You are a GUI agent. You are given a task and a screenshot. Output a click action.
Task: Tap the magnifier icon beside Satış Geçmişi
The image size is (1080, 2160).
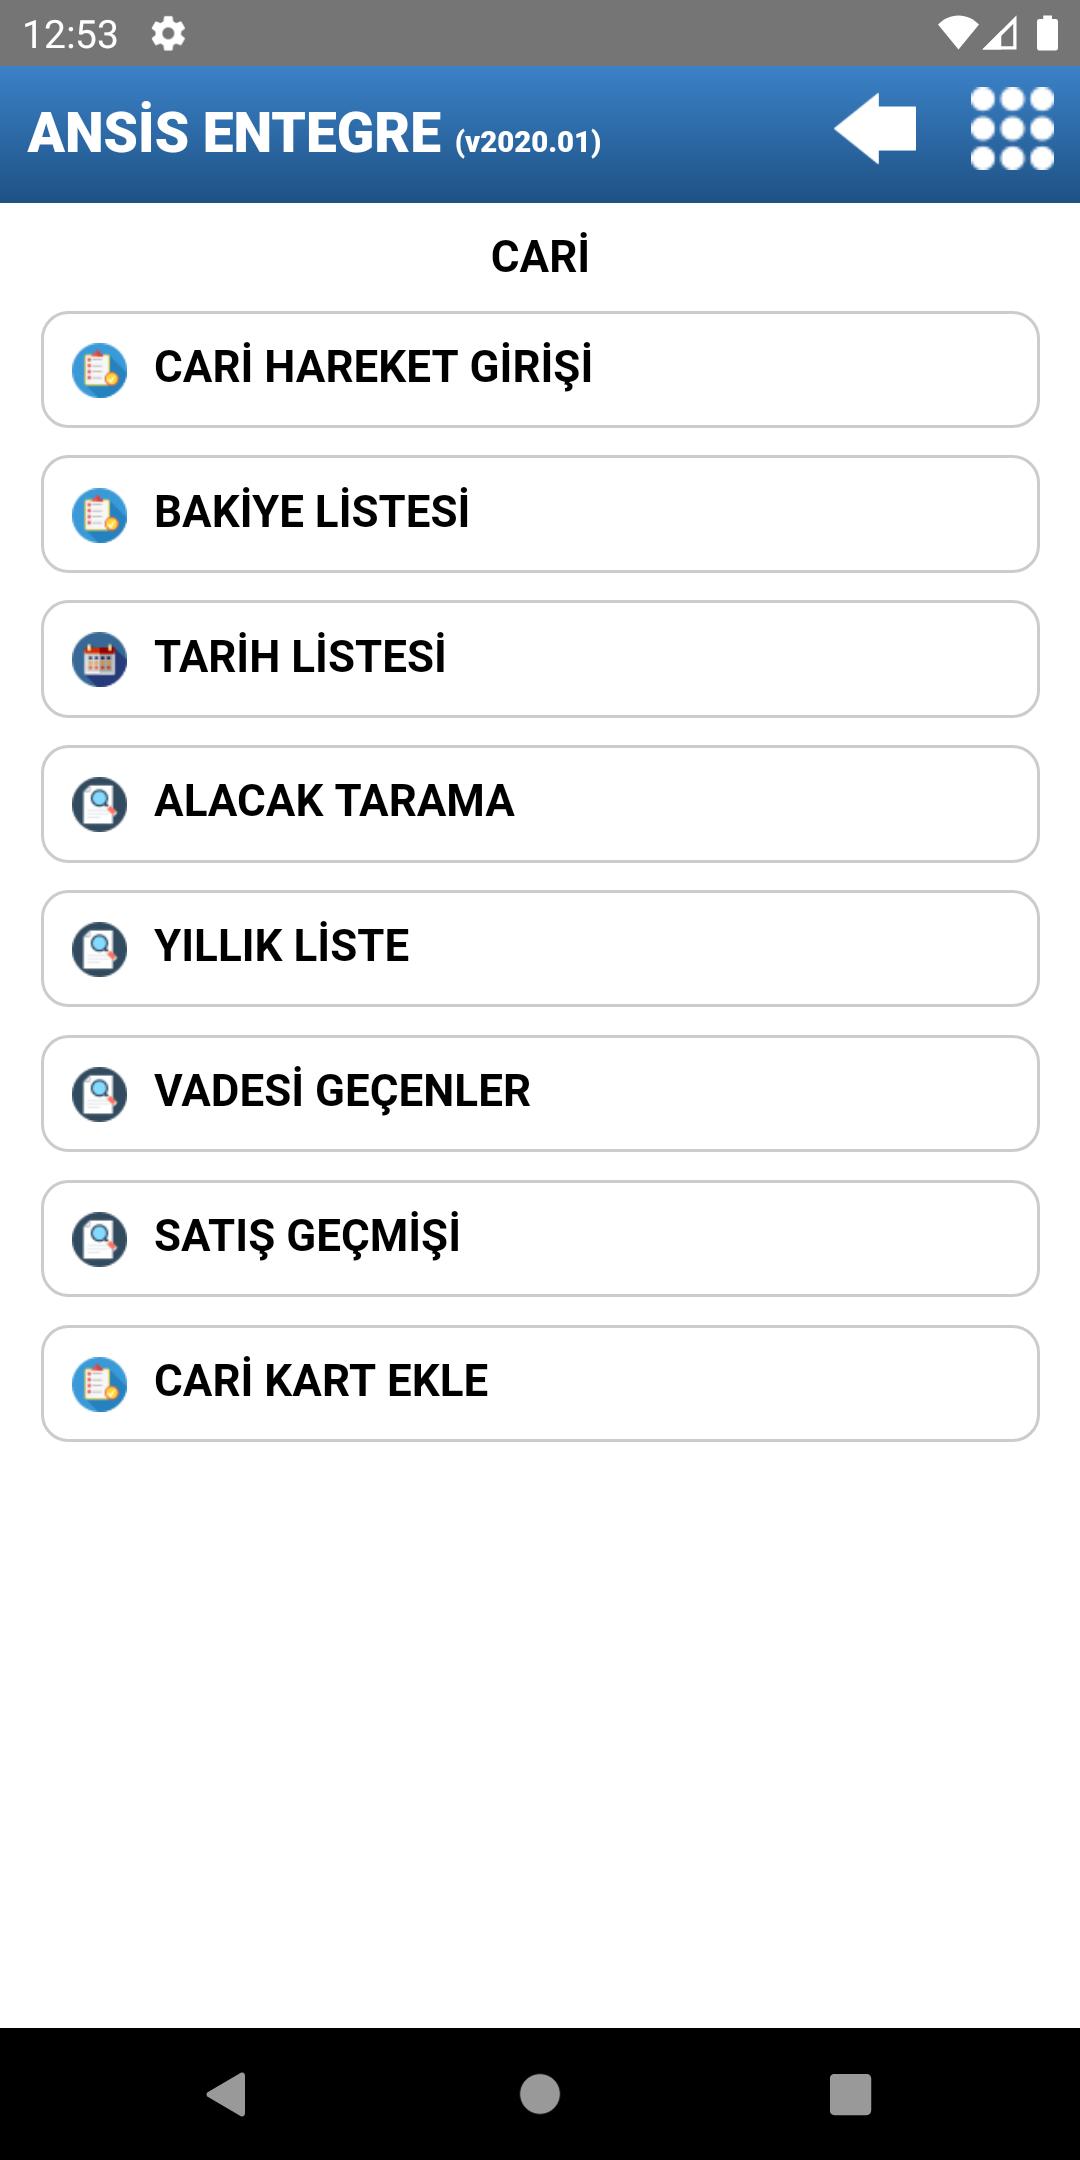click(99, 1239)
